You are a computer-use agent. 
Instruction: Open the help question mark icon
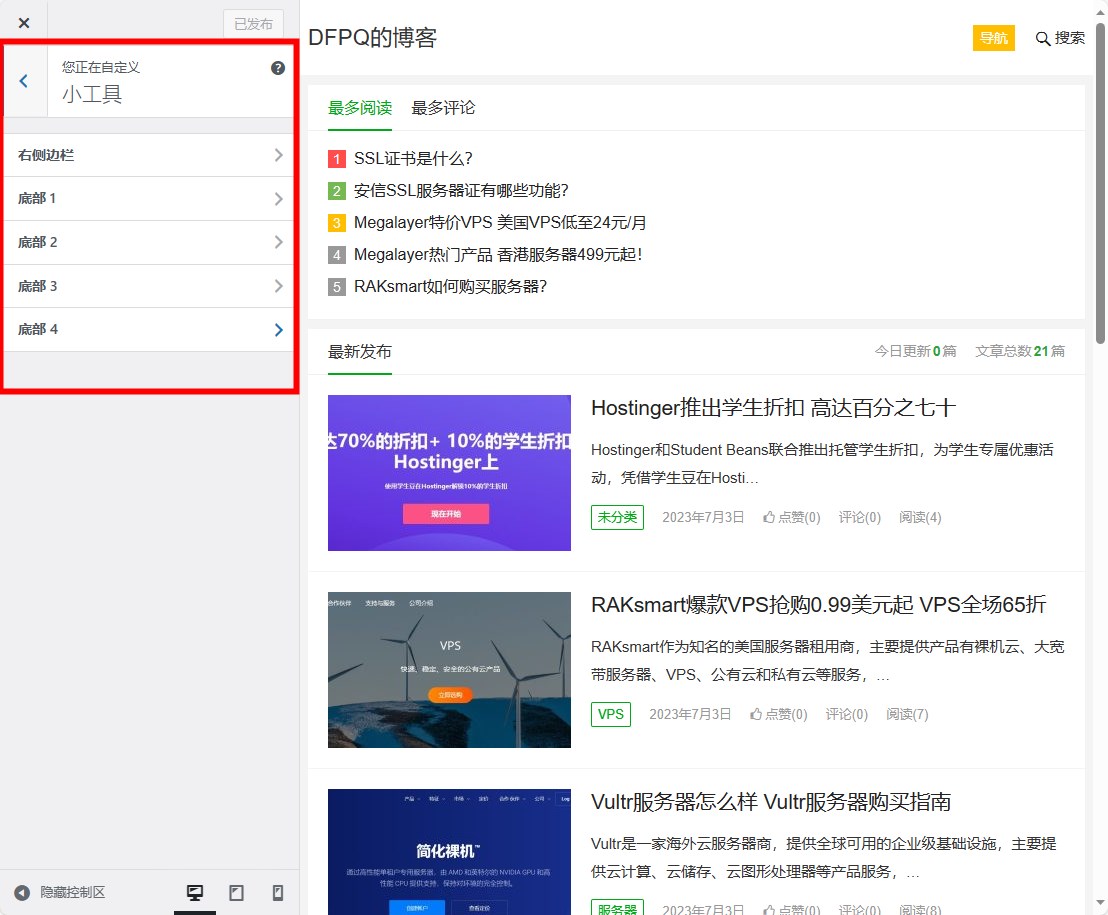[278, 68]
